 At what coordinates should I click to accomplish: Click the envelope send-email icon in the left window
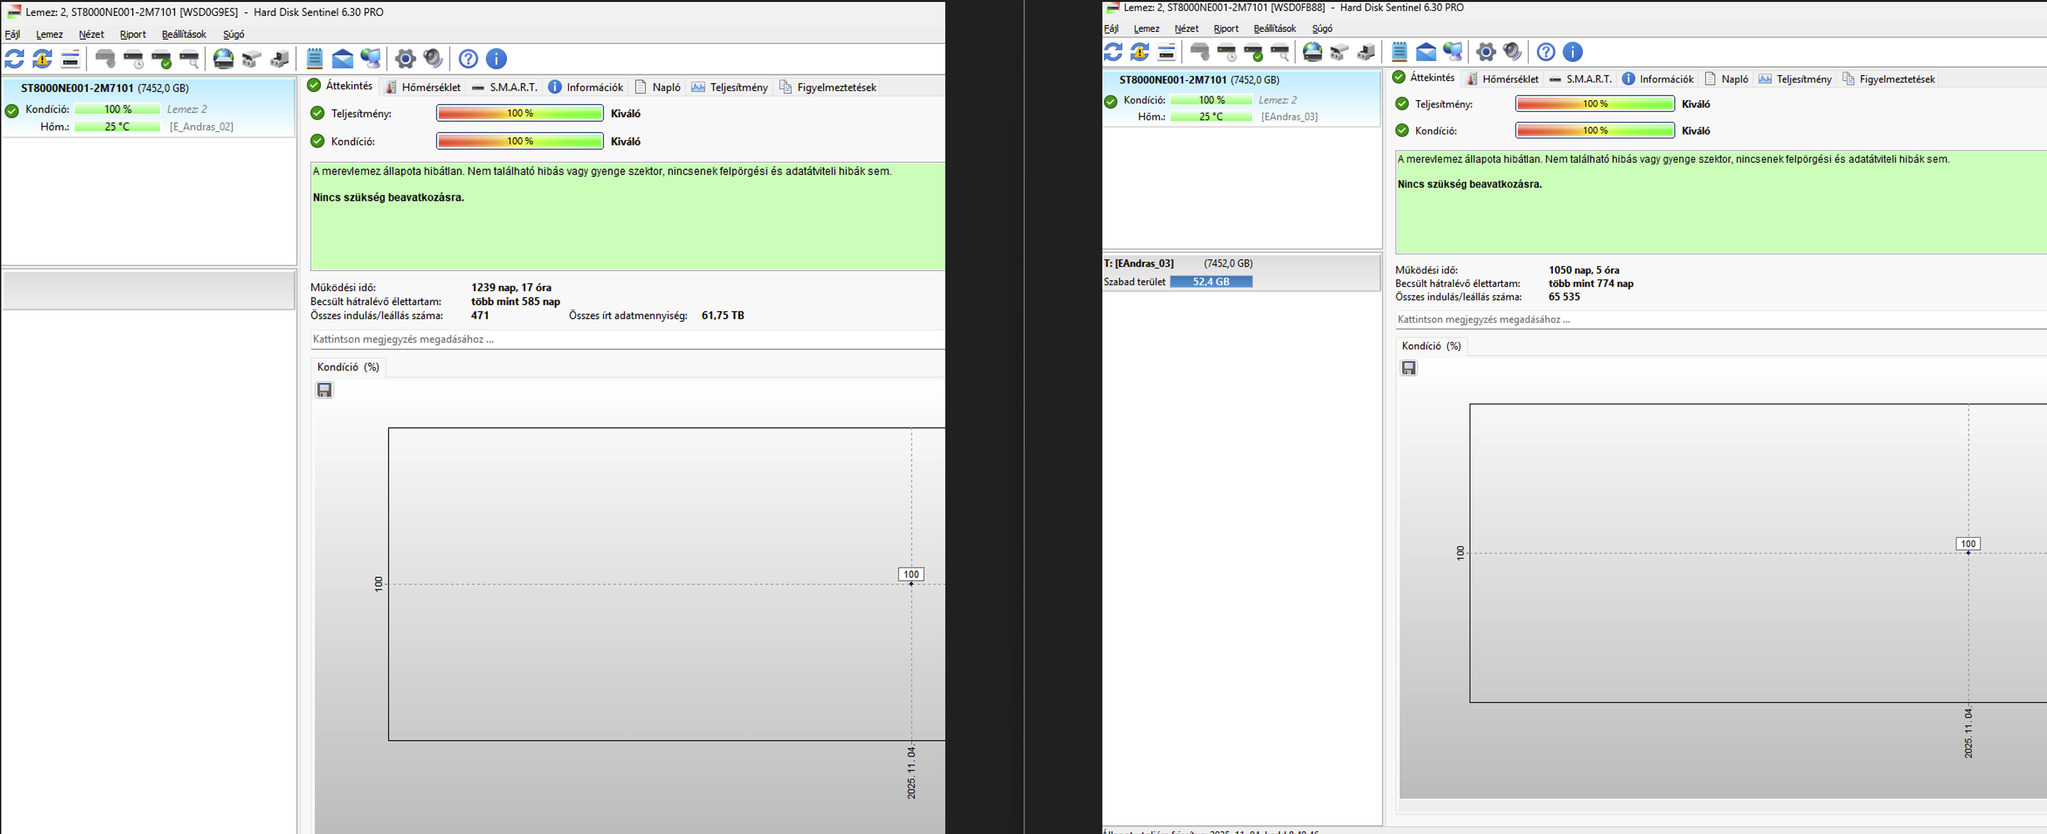(x=342, y=59)
